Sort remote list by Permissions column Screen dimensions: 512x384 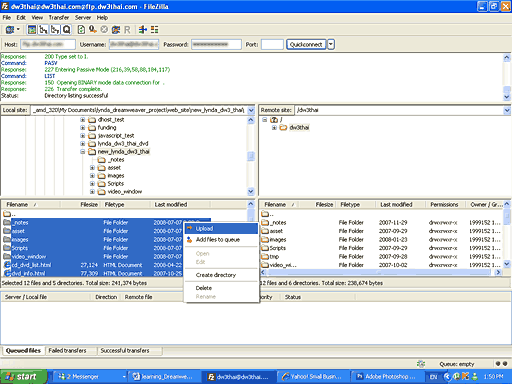(445, 205)
